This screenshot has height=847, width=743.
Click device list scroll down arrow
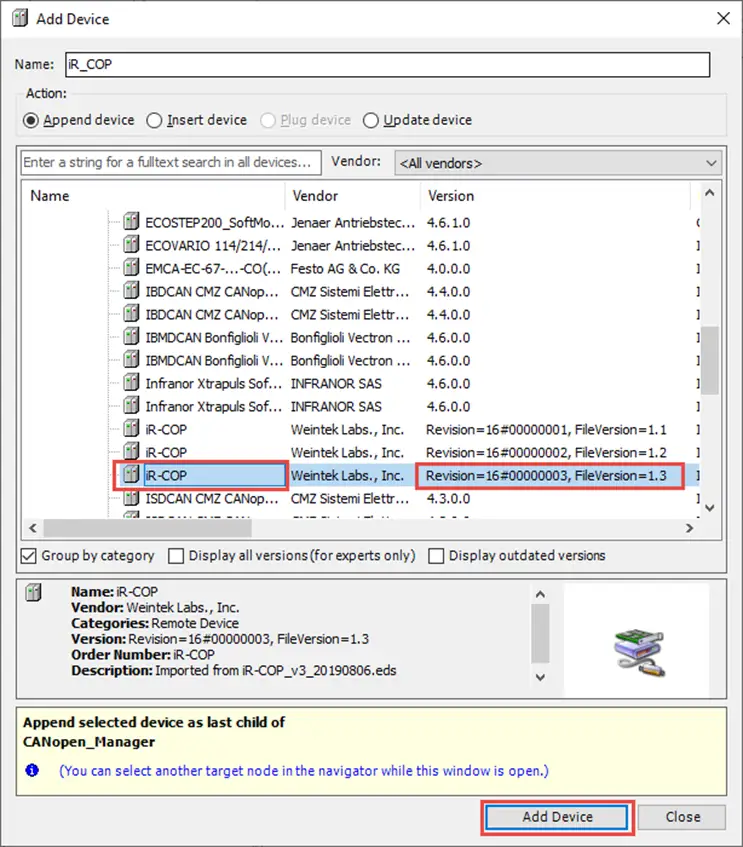[x=710, y=508]
